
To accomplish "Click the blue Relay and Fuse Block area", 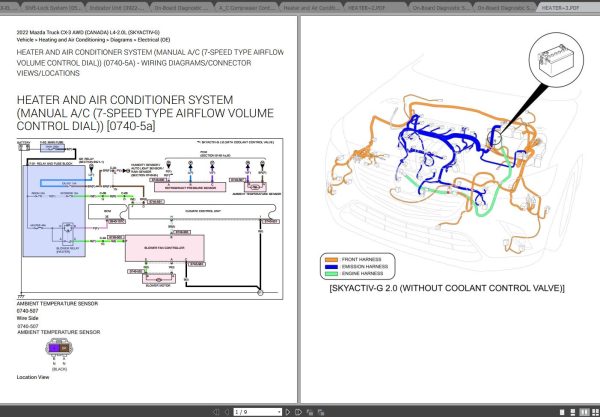I will 54,210.
